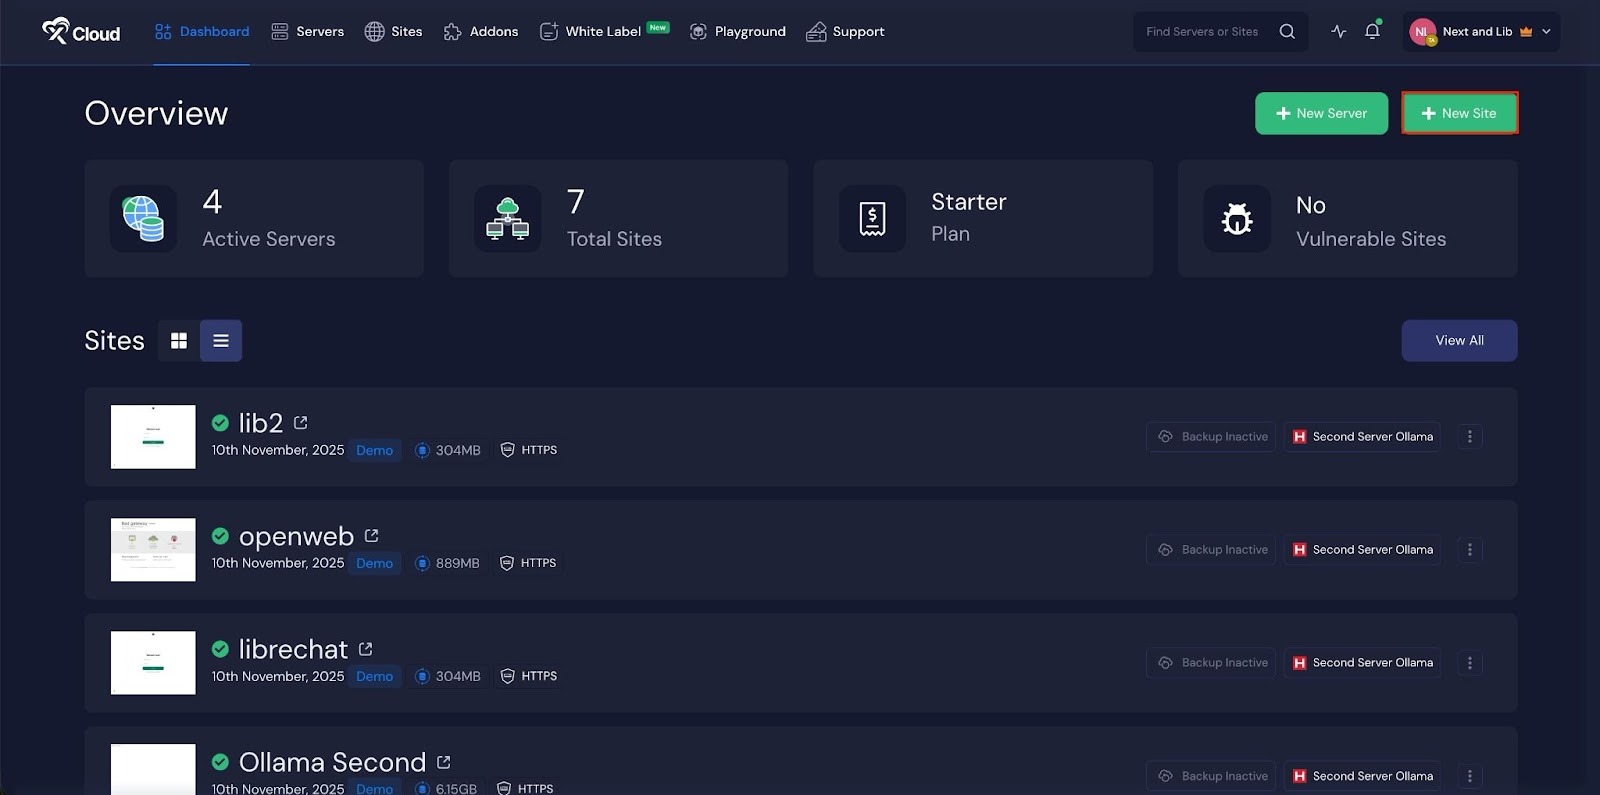Screen dimensions: 1600x795
Task: Open the notifications bell
Action: point(1372,32)
